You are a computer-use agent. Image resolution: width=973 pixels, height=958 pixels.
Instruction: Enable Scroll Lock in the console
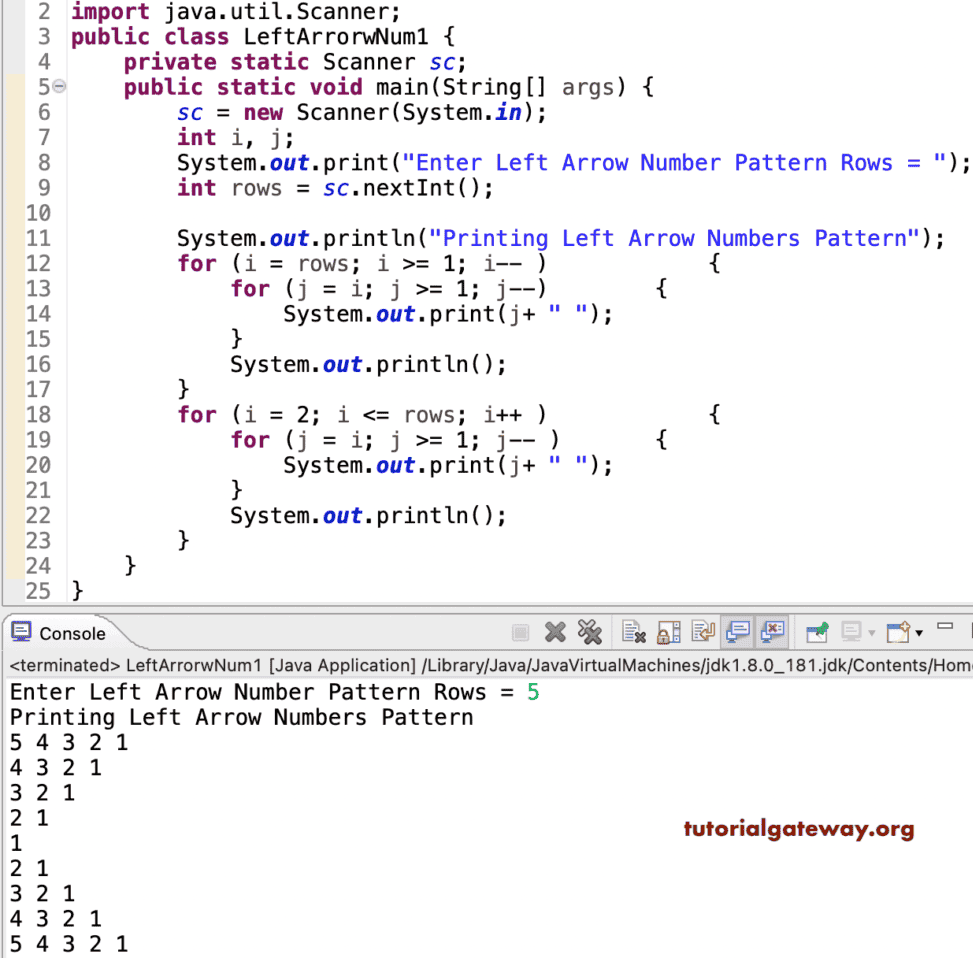click(x=668, y=631)
